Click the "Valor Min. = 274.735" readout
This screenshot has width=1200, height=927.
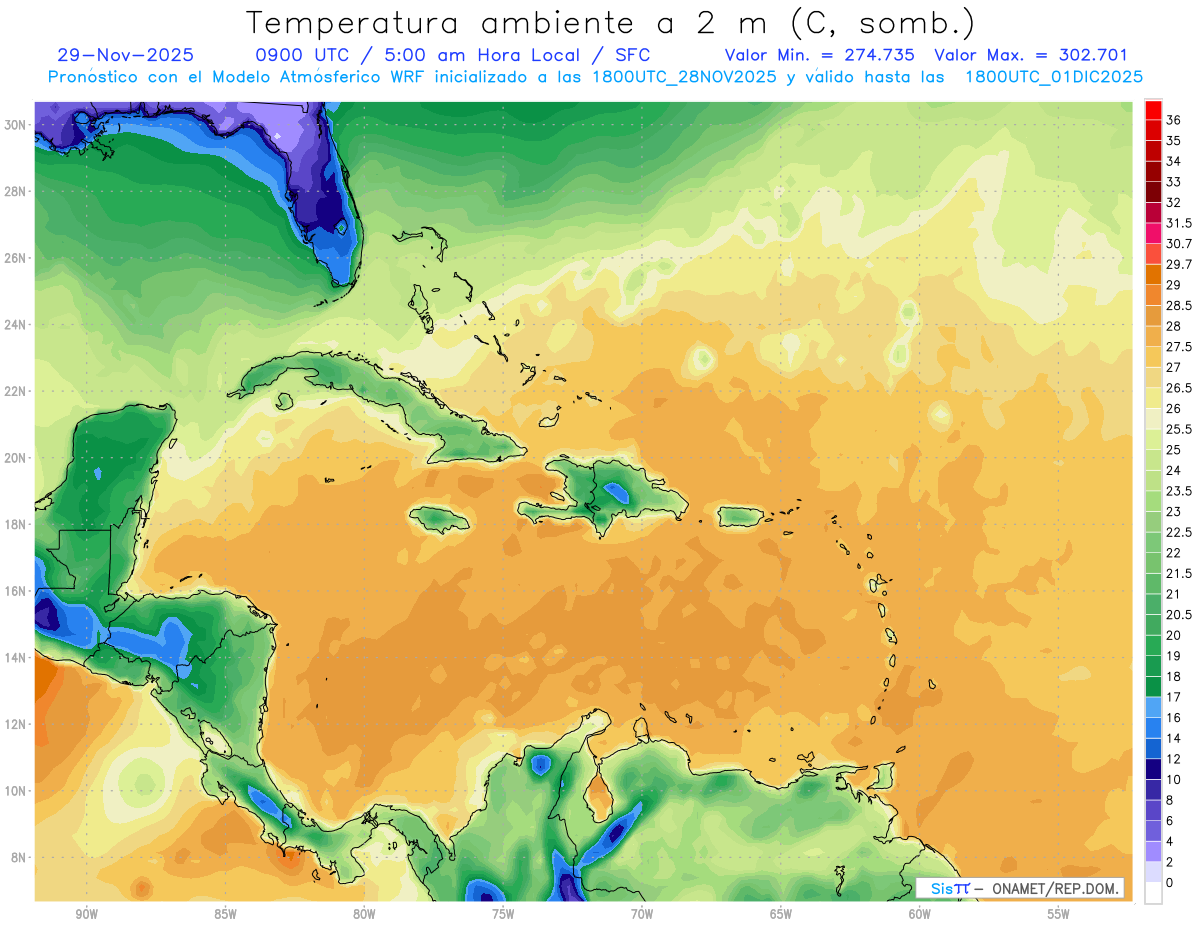click(x=819, y=55)
